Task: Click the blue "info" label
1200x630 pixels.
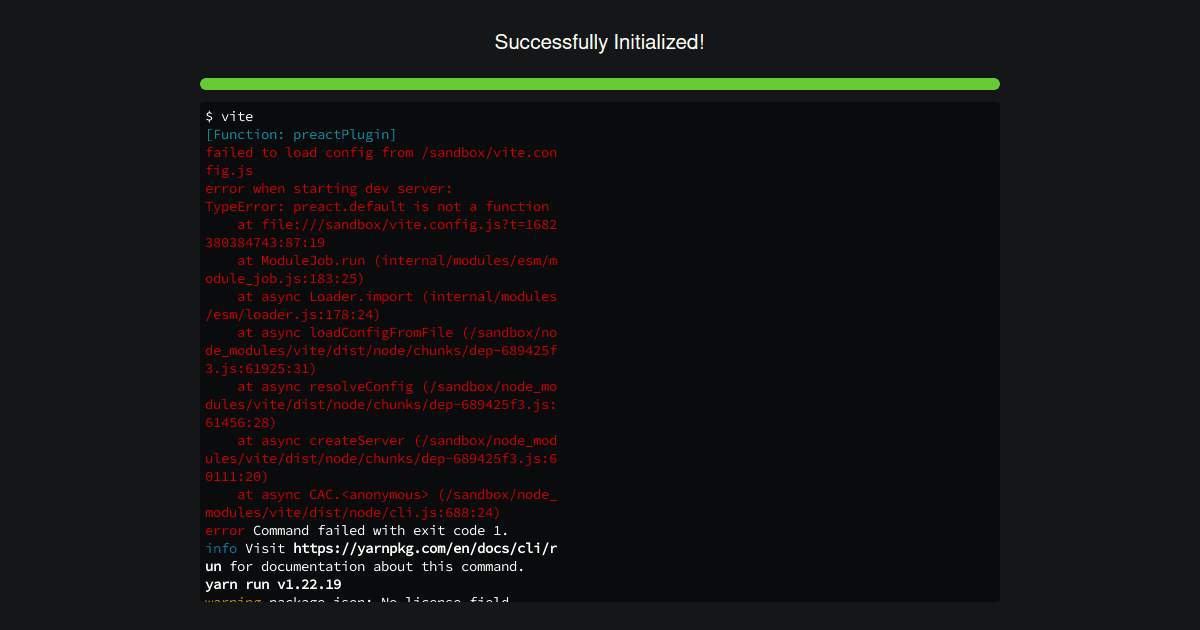Action: (x=221, y=549)
